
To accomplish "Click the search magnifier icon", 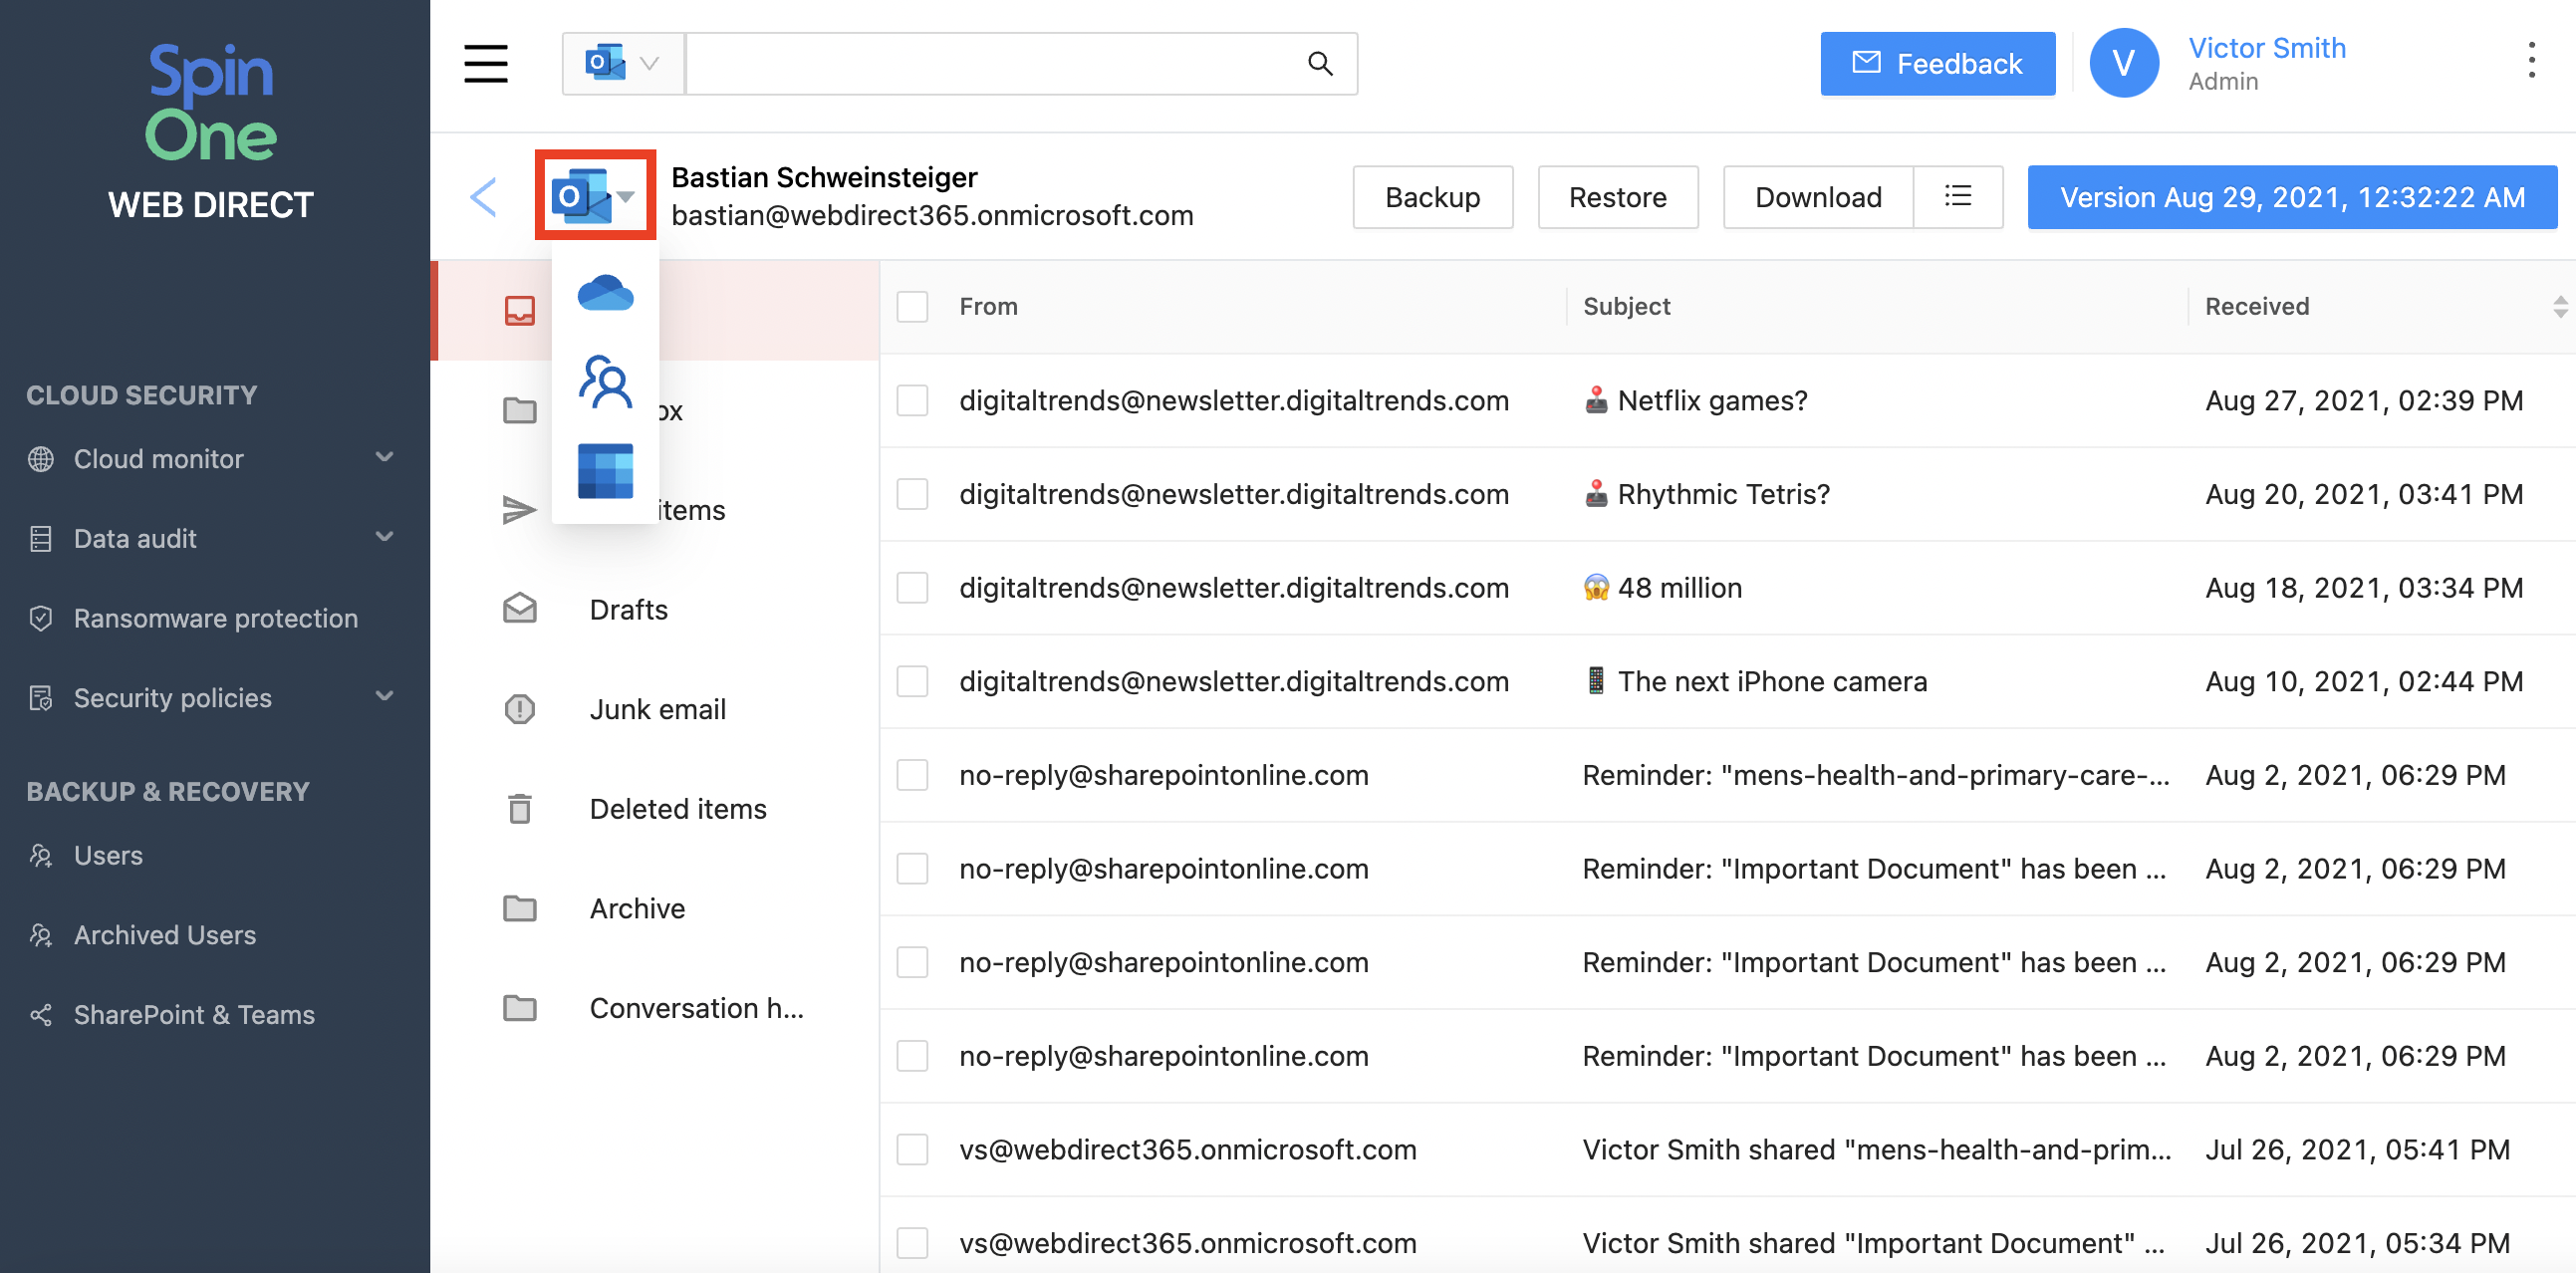I will (1320, 64).
